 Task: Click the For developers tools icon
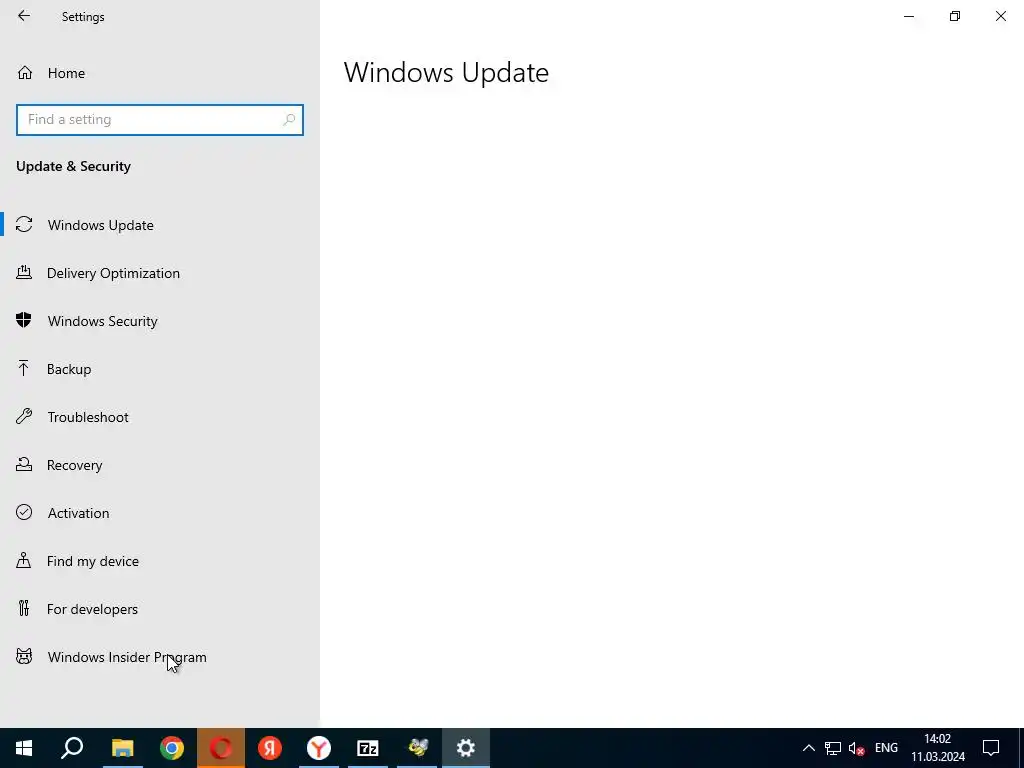[24, 608]
